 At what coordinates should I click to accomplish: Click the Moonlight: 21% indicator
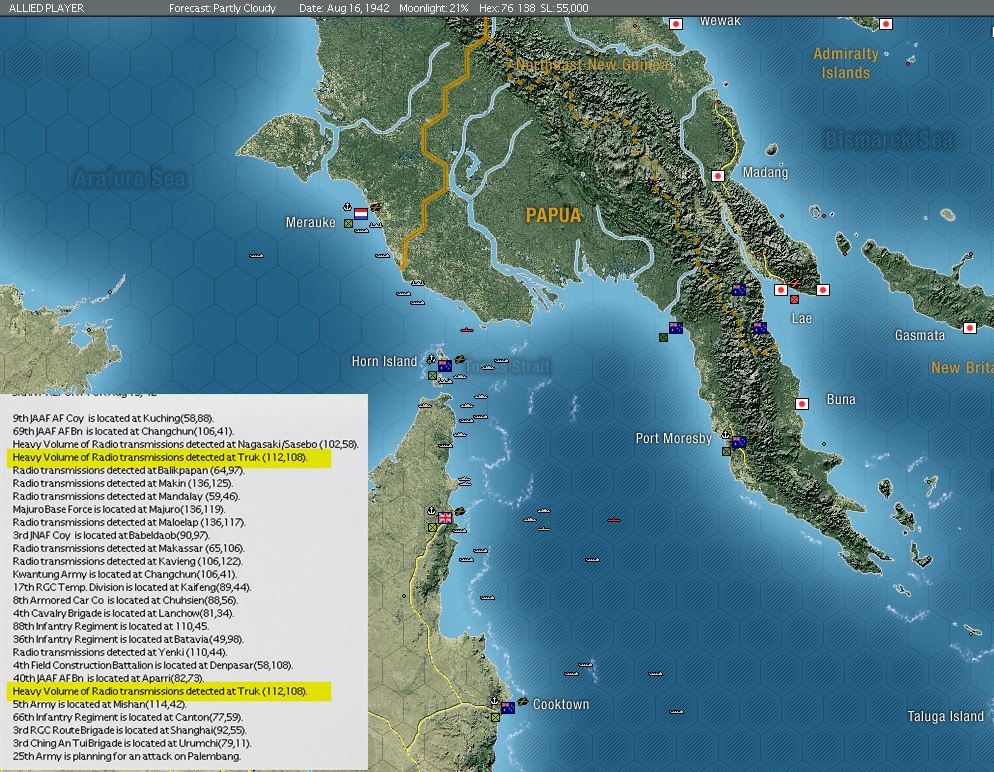point(434,8)
